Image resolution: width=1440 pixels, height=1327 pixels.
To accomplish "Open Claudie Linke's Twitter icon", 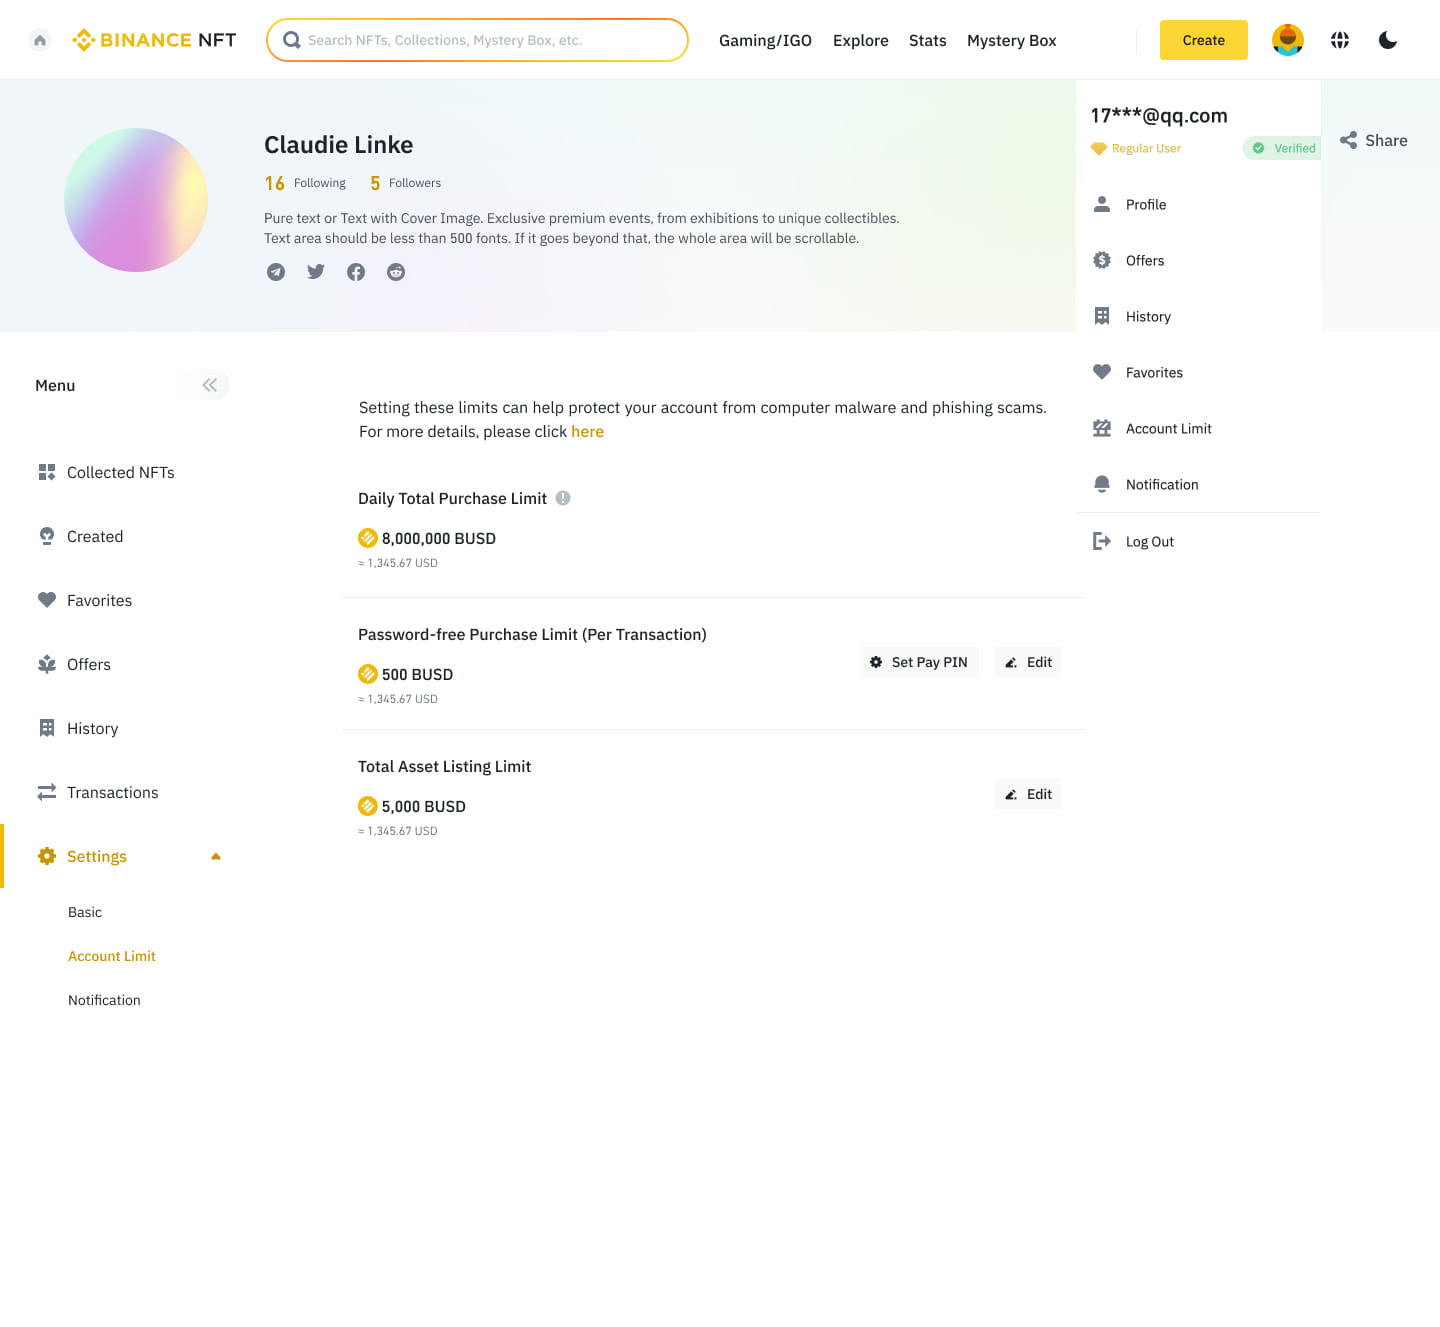I will coord(316,272).
